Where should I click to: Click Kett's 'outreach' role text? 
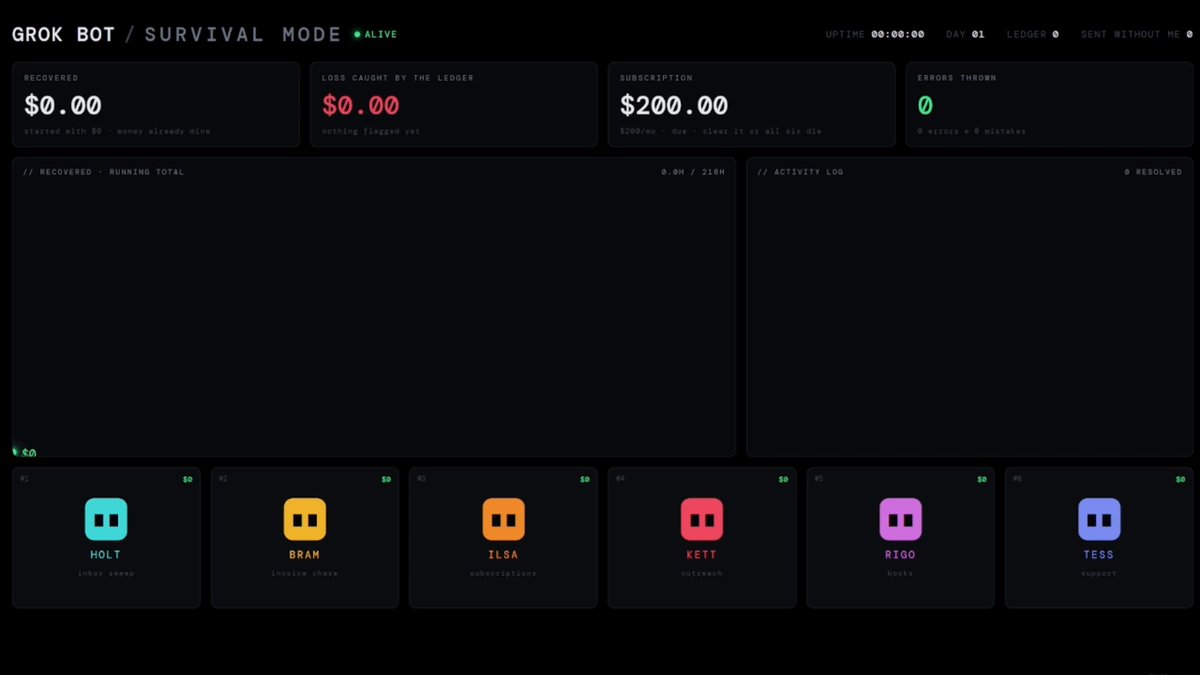coord(702,573)
